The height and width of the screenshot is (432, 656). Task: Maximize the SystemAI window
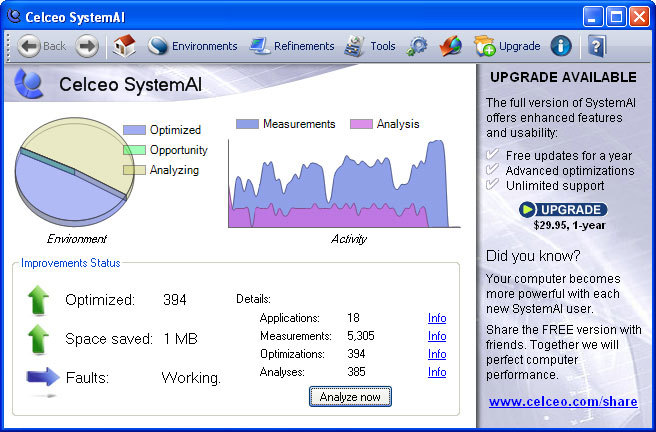(616, 17)
